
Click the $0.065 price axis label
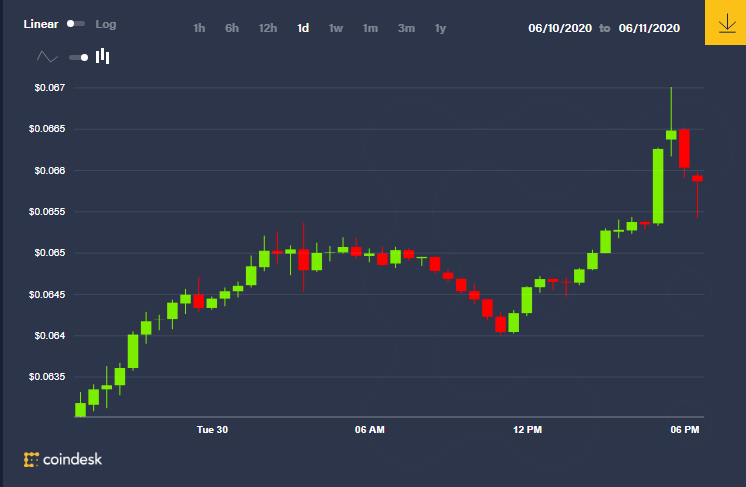pyautogui.click(x=50, y=253)
